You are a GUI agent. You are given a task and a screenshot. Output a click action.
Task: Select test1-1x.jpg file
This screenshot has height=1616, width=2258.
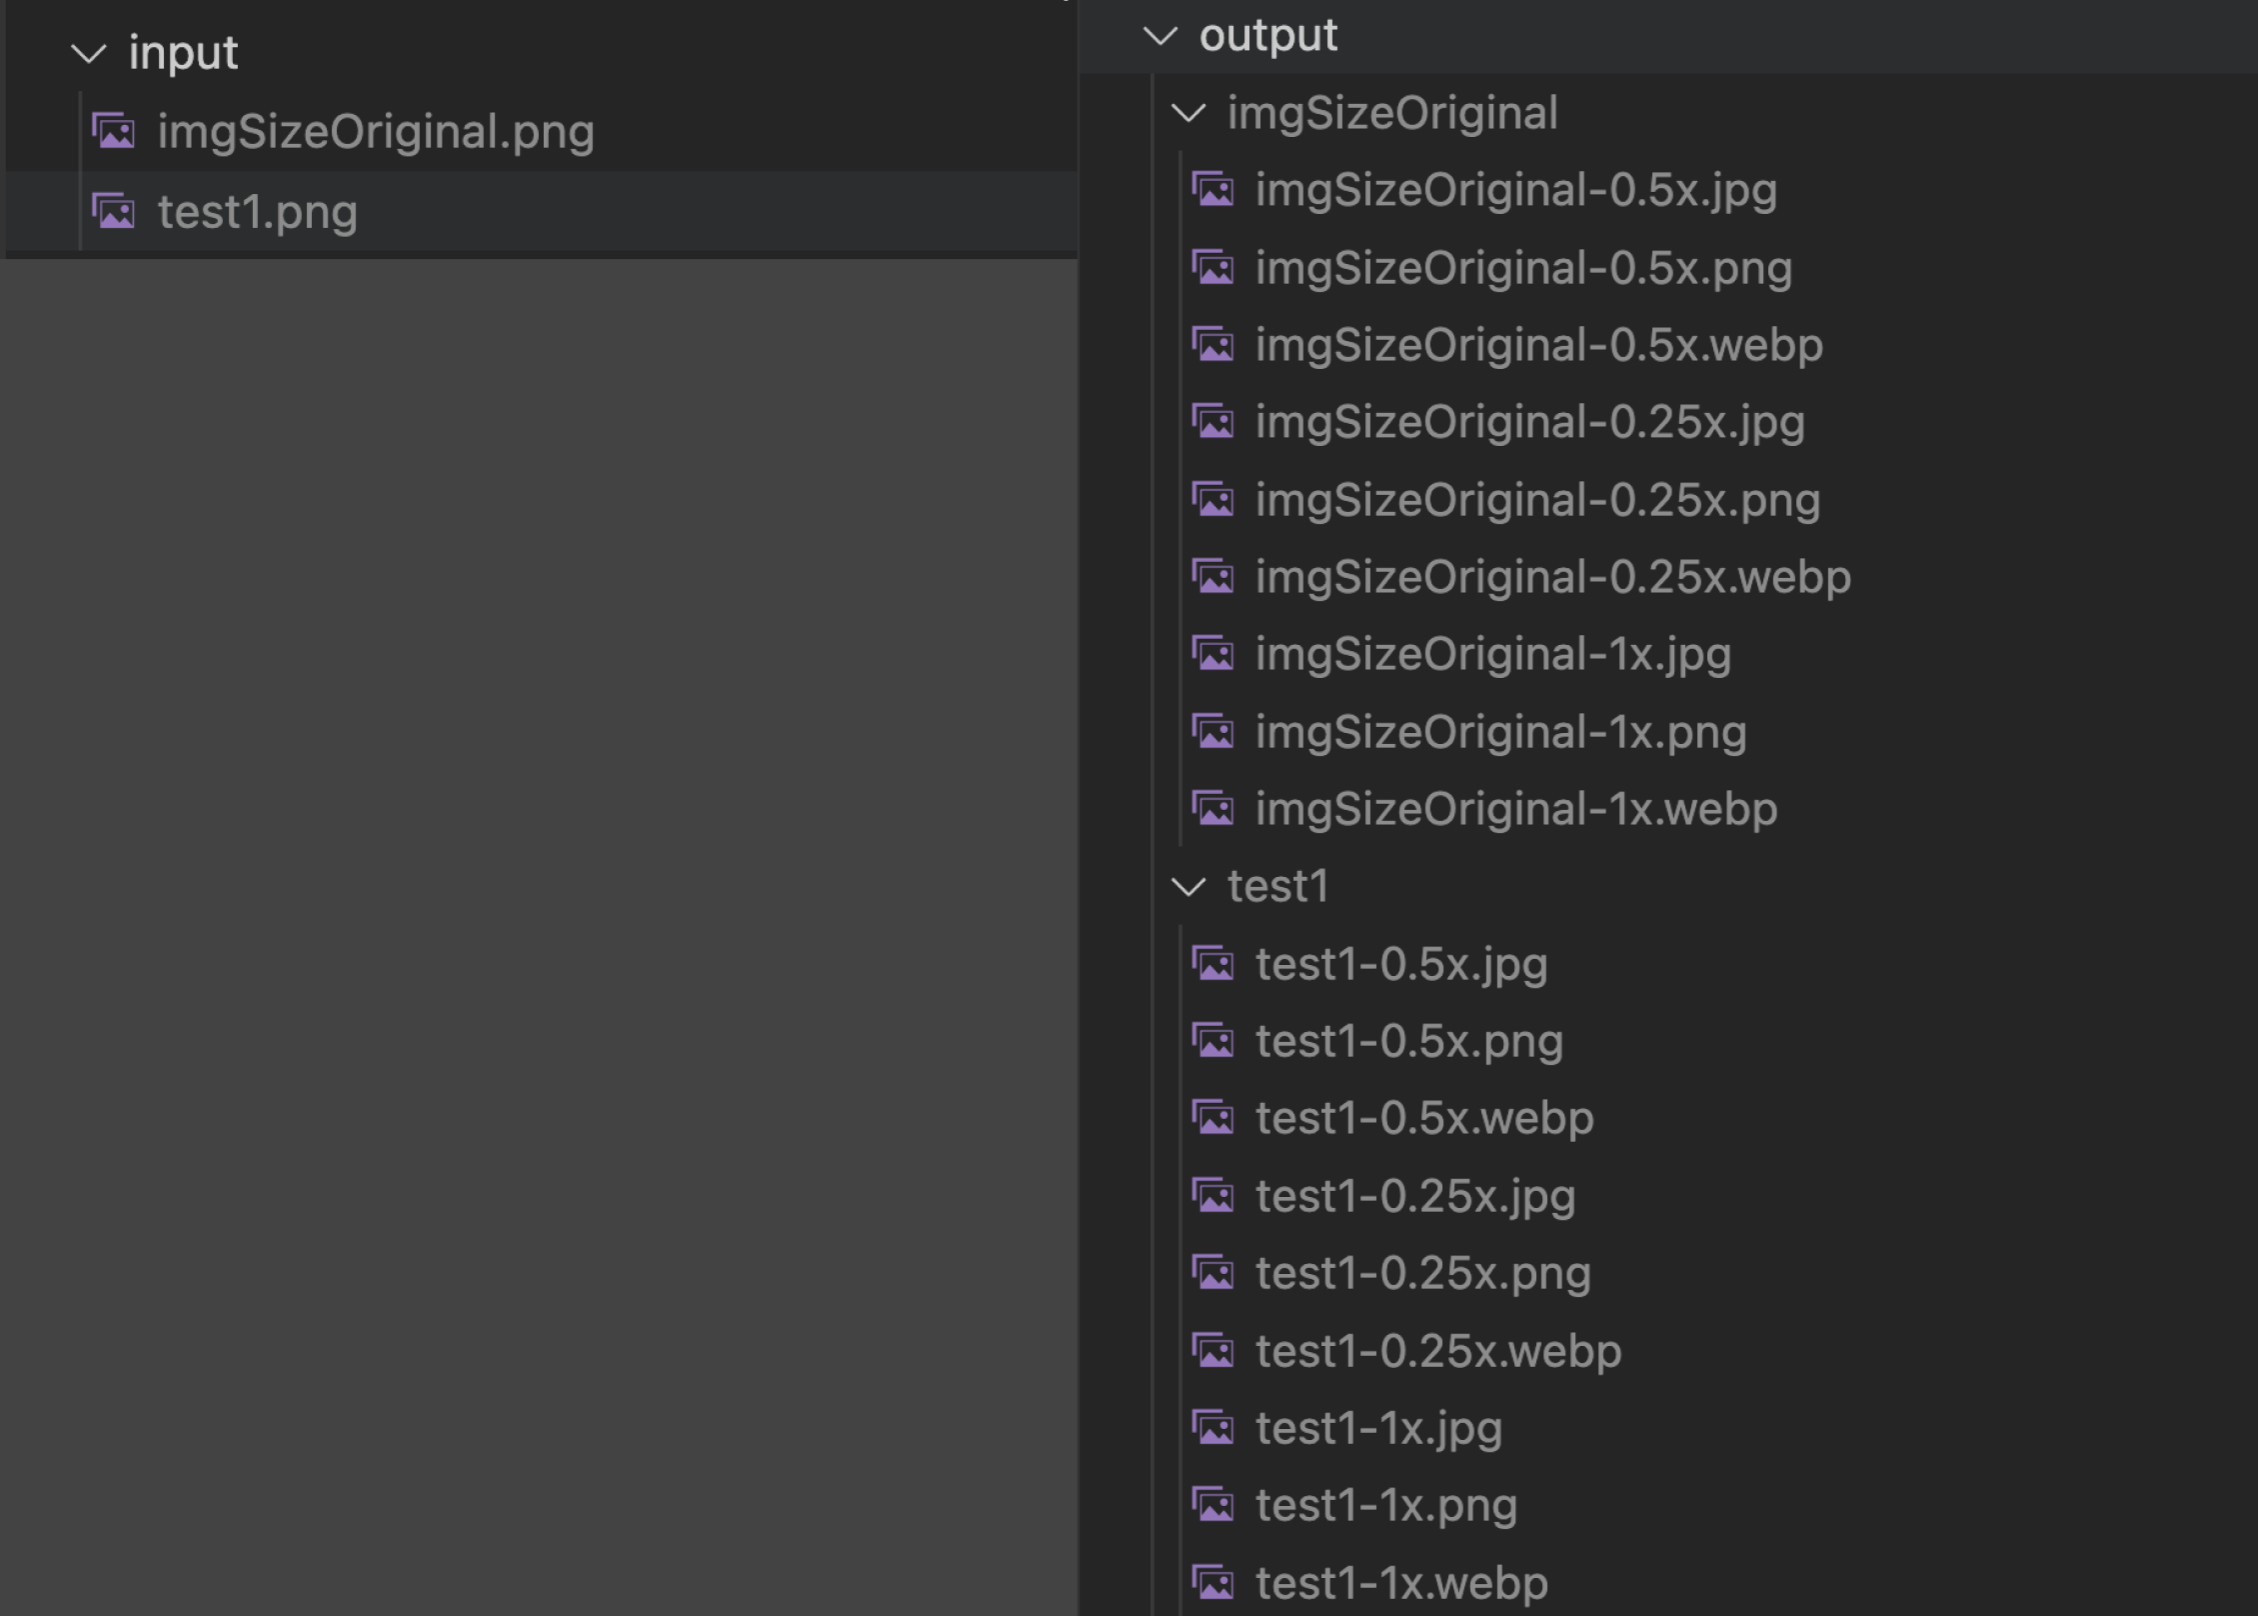[1379, 1428]
